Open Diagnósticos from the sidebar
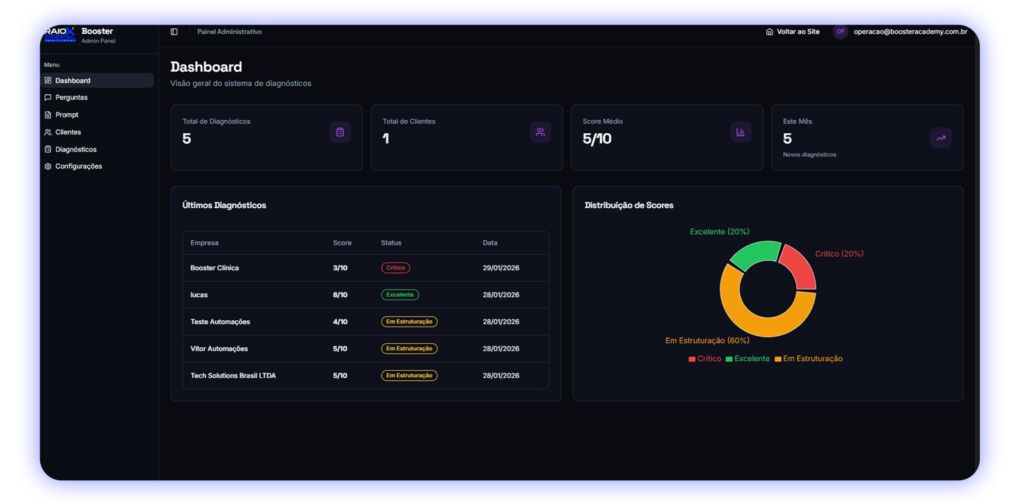 pos(75,149)
